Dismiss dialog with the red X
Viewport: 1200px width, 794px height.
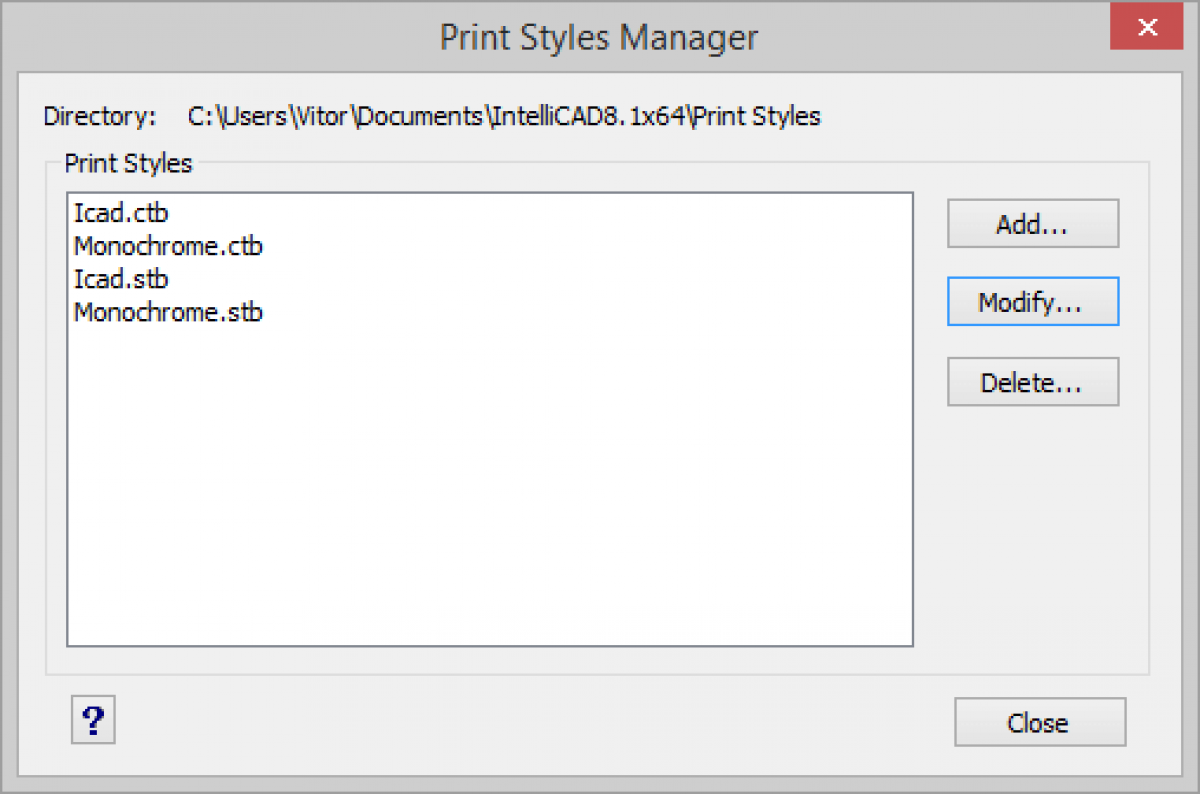coord(1146,27)
